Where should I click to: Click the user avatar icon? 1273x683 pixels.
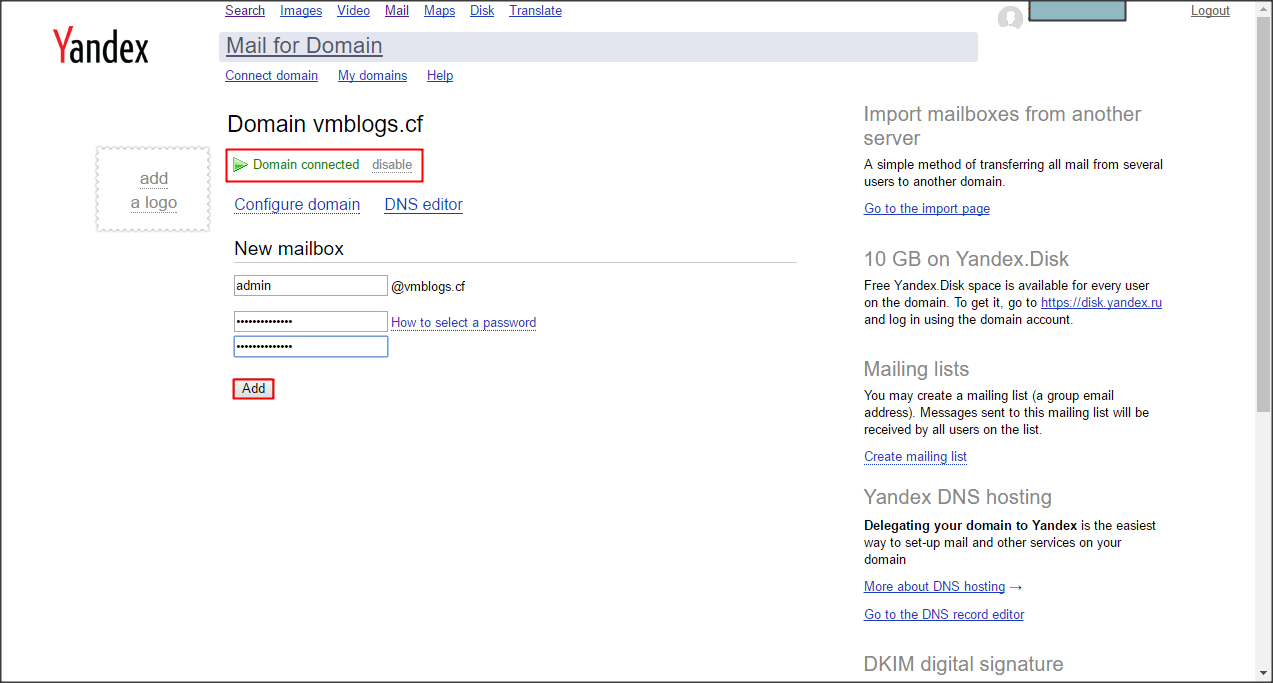1010,17
